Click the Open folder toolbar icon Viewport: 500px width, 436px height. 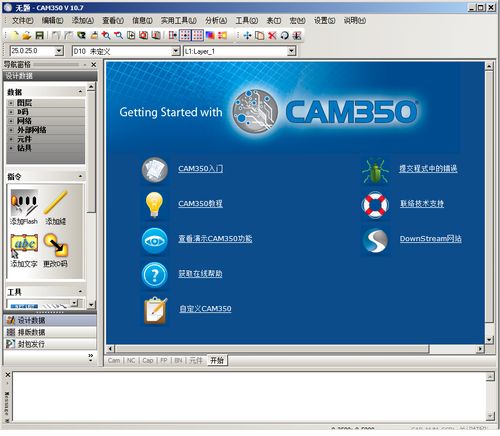click(x=27, y=35)
